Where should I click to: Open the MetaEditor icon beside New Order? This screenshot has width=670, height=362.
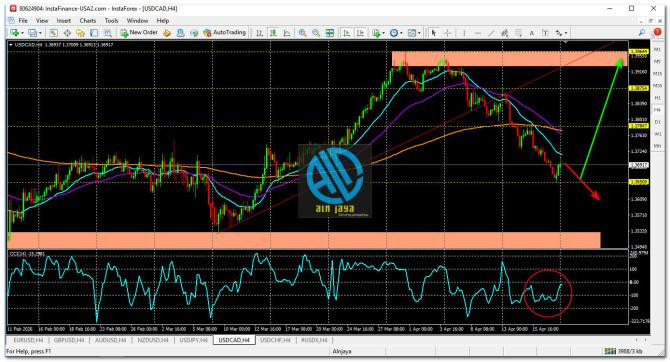tap(167, 33)
